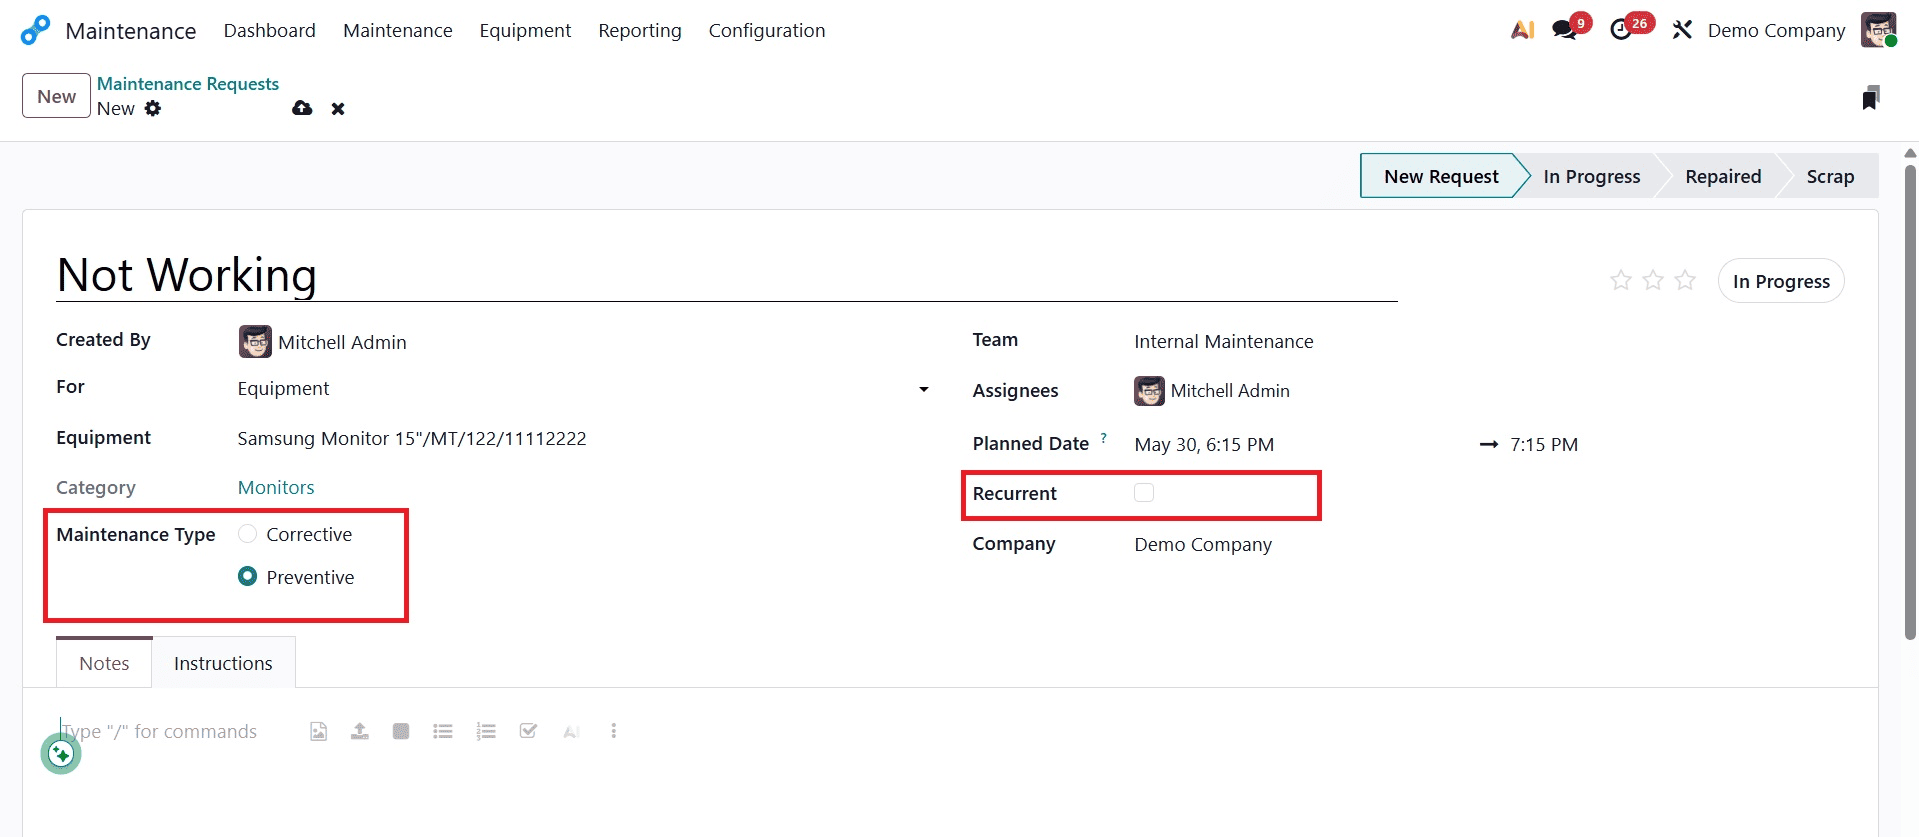The image size is (1919, 837).
Task: Click Mitchell Admin avatar in Assignees
Action: click(1149, 390)
